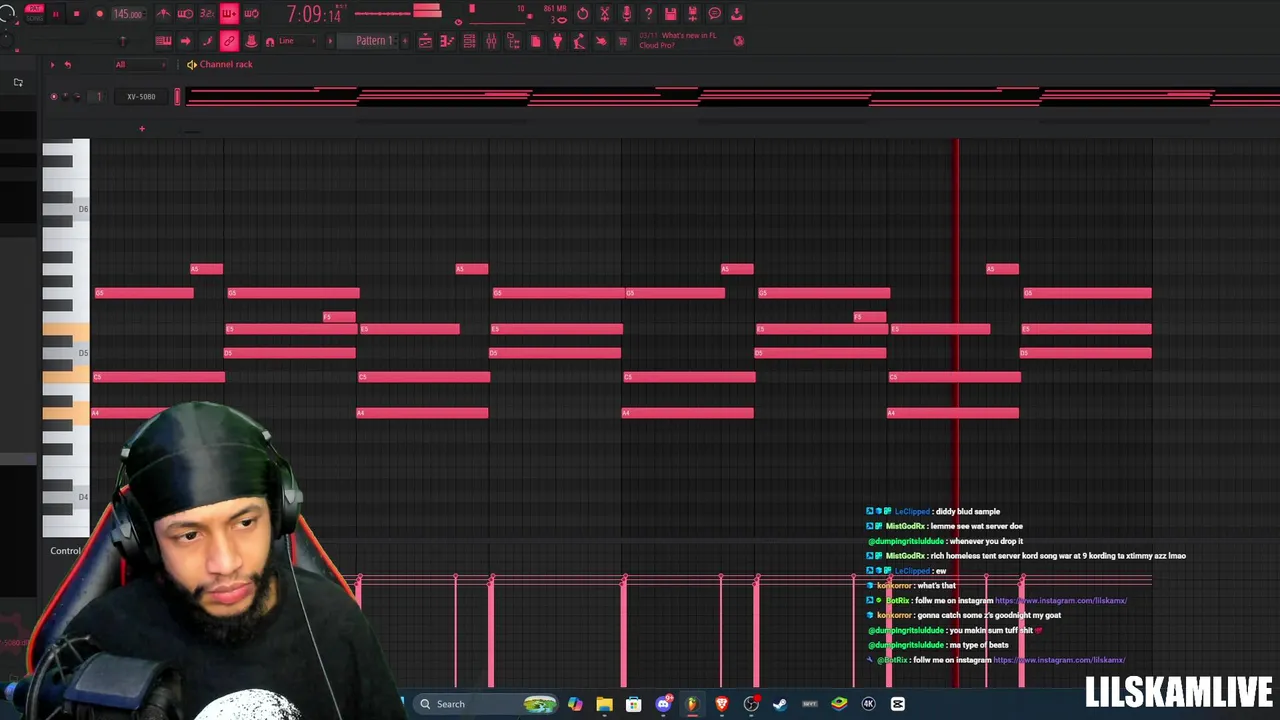Screen dimensions: 1280x720
Task: Open first BotRix Instagram link in chat
Action: click(x=1060, y=600)
